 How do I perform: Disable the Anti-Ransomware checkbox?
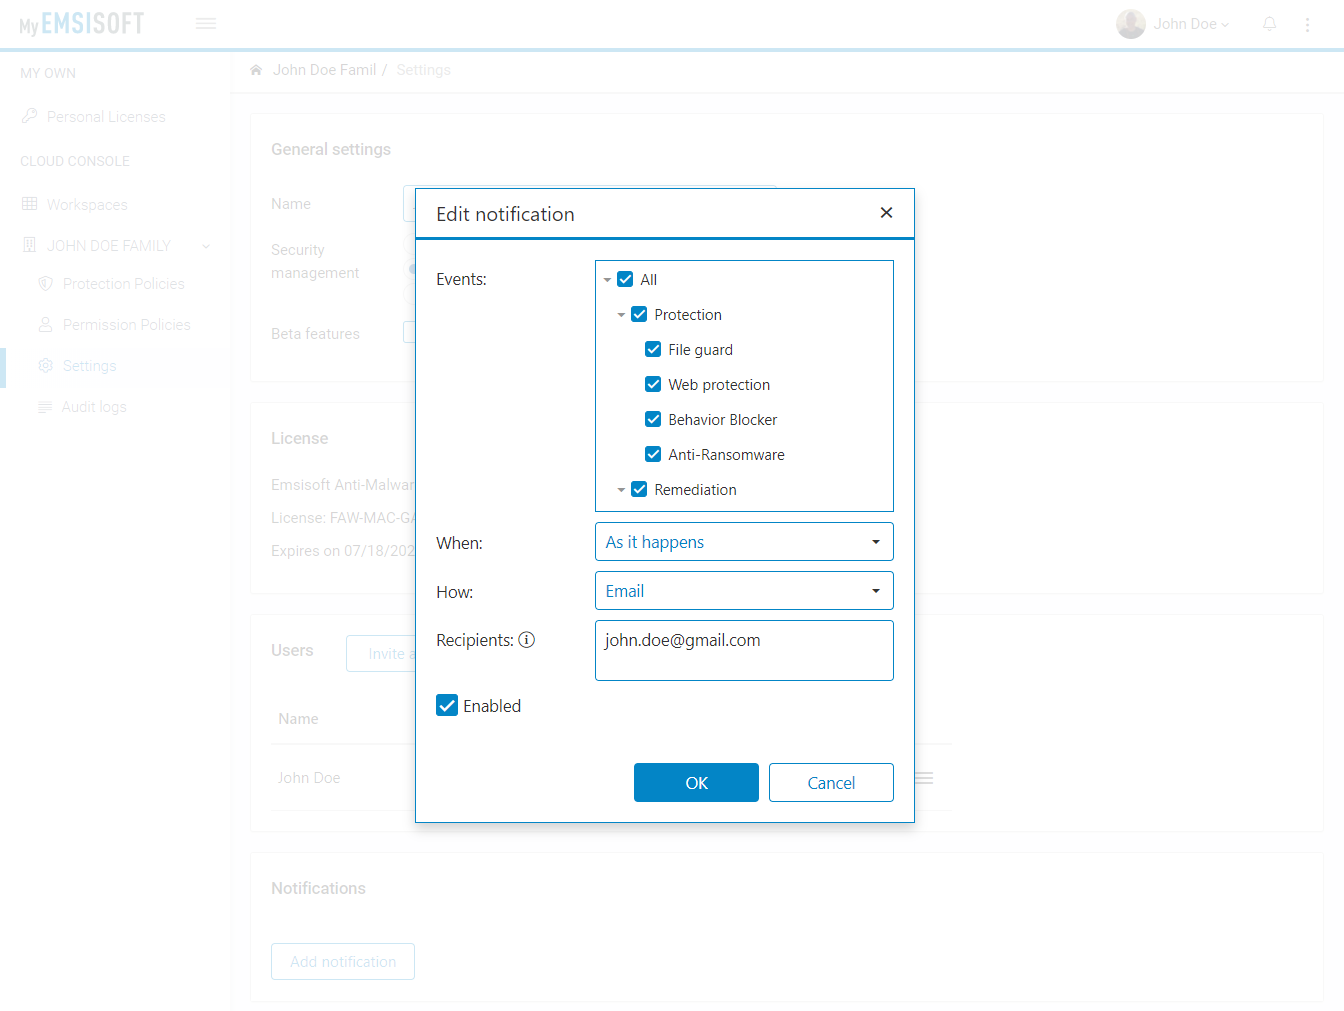tap(653, 454)
